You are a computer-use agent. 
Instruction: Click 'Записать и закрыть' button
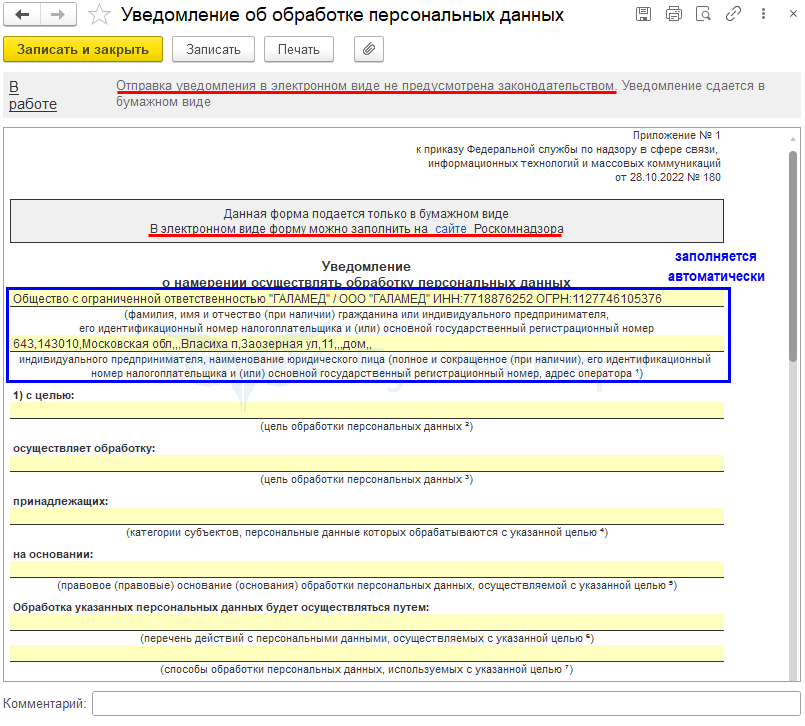click(x=83, y=49)
